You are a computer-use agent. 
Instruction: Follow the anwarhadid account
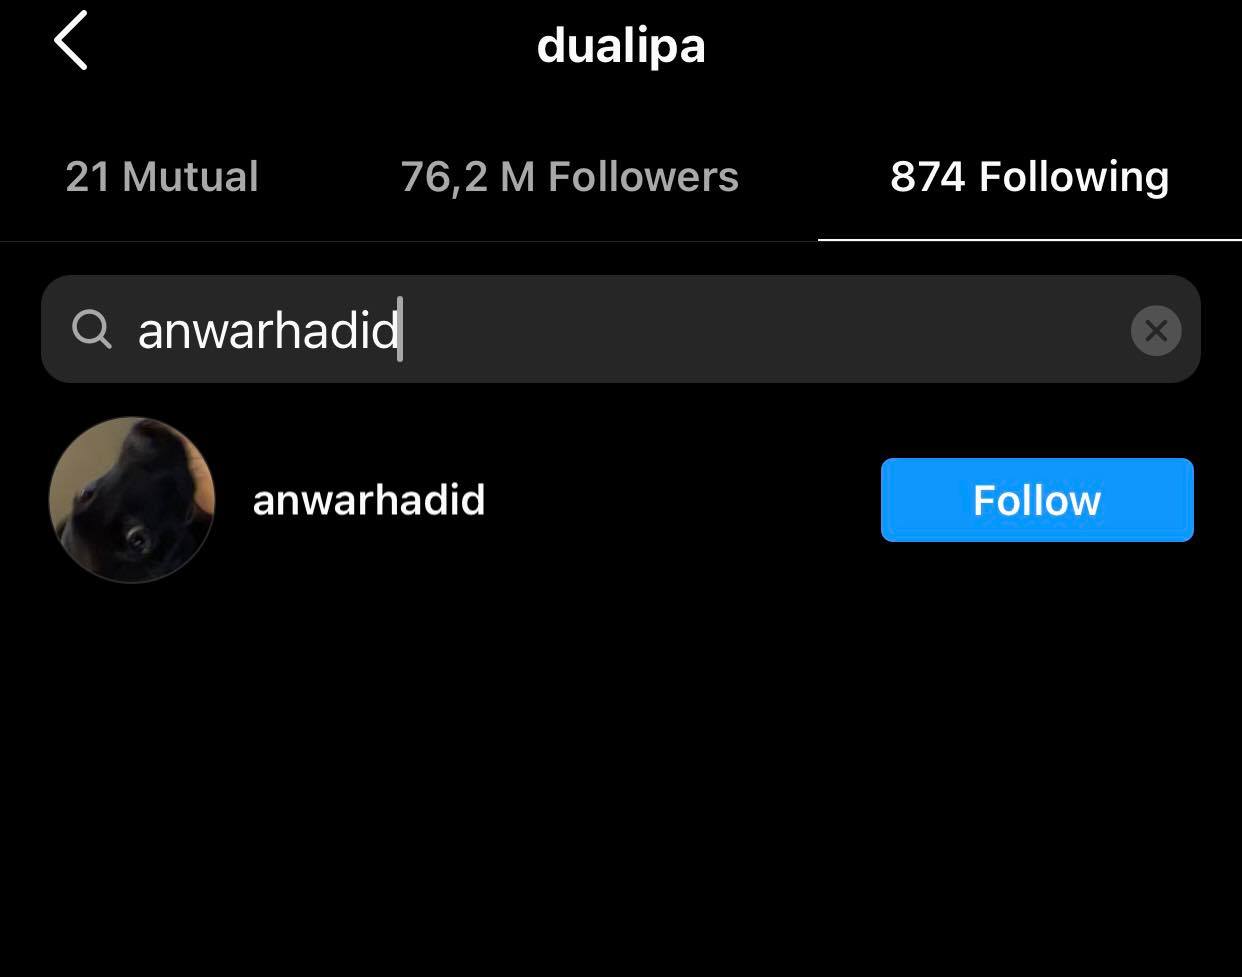[x=1037, y=500]
